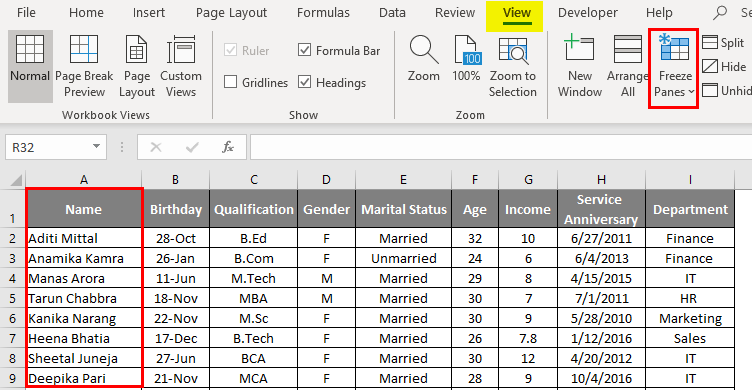Select column E header
The width and height of the screenshot is (752, 390).
click(x=403, y=180)
